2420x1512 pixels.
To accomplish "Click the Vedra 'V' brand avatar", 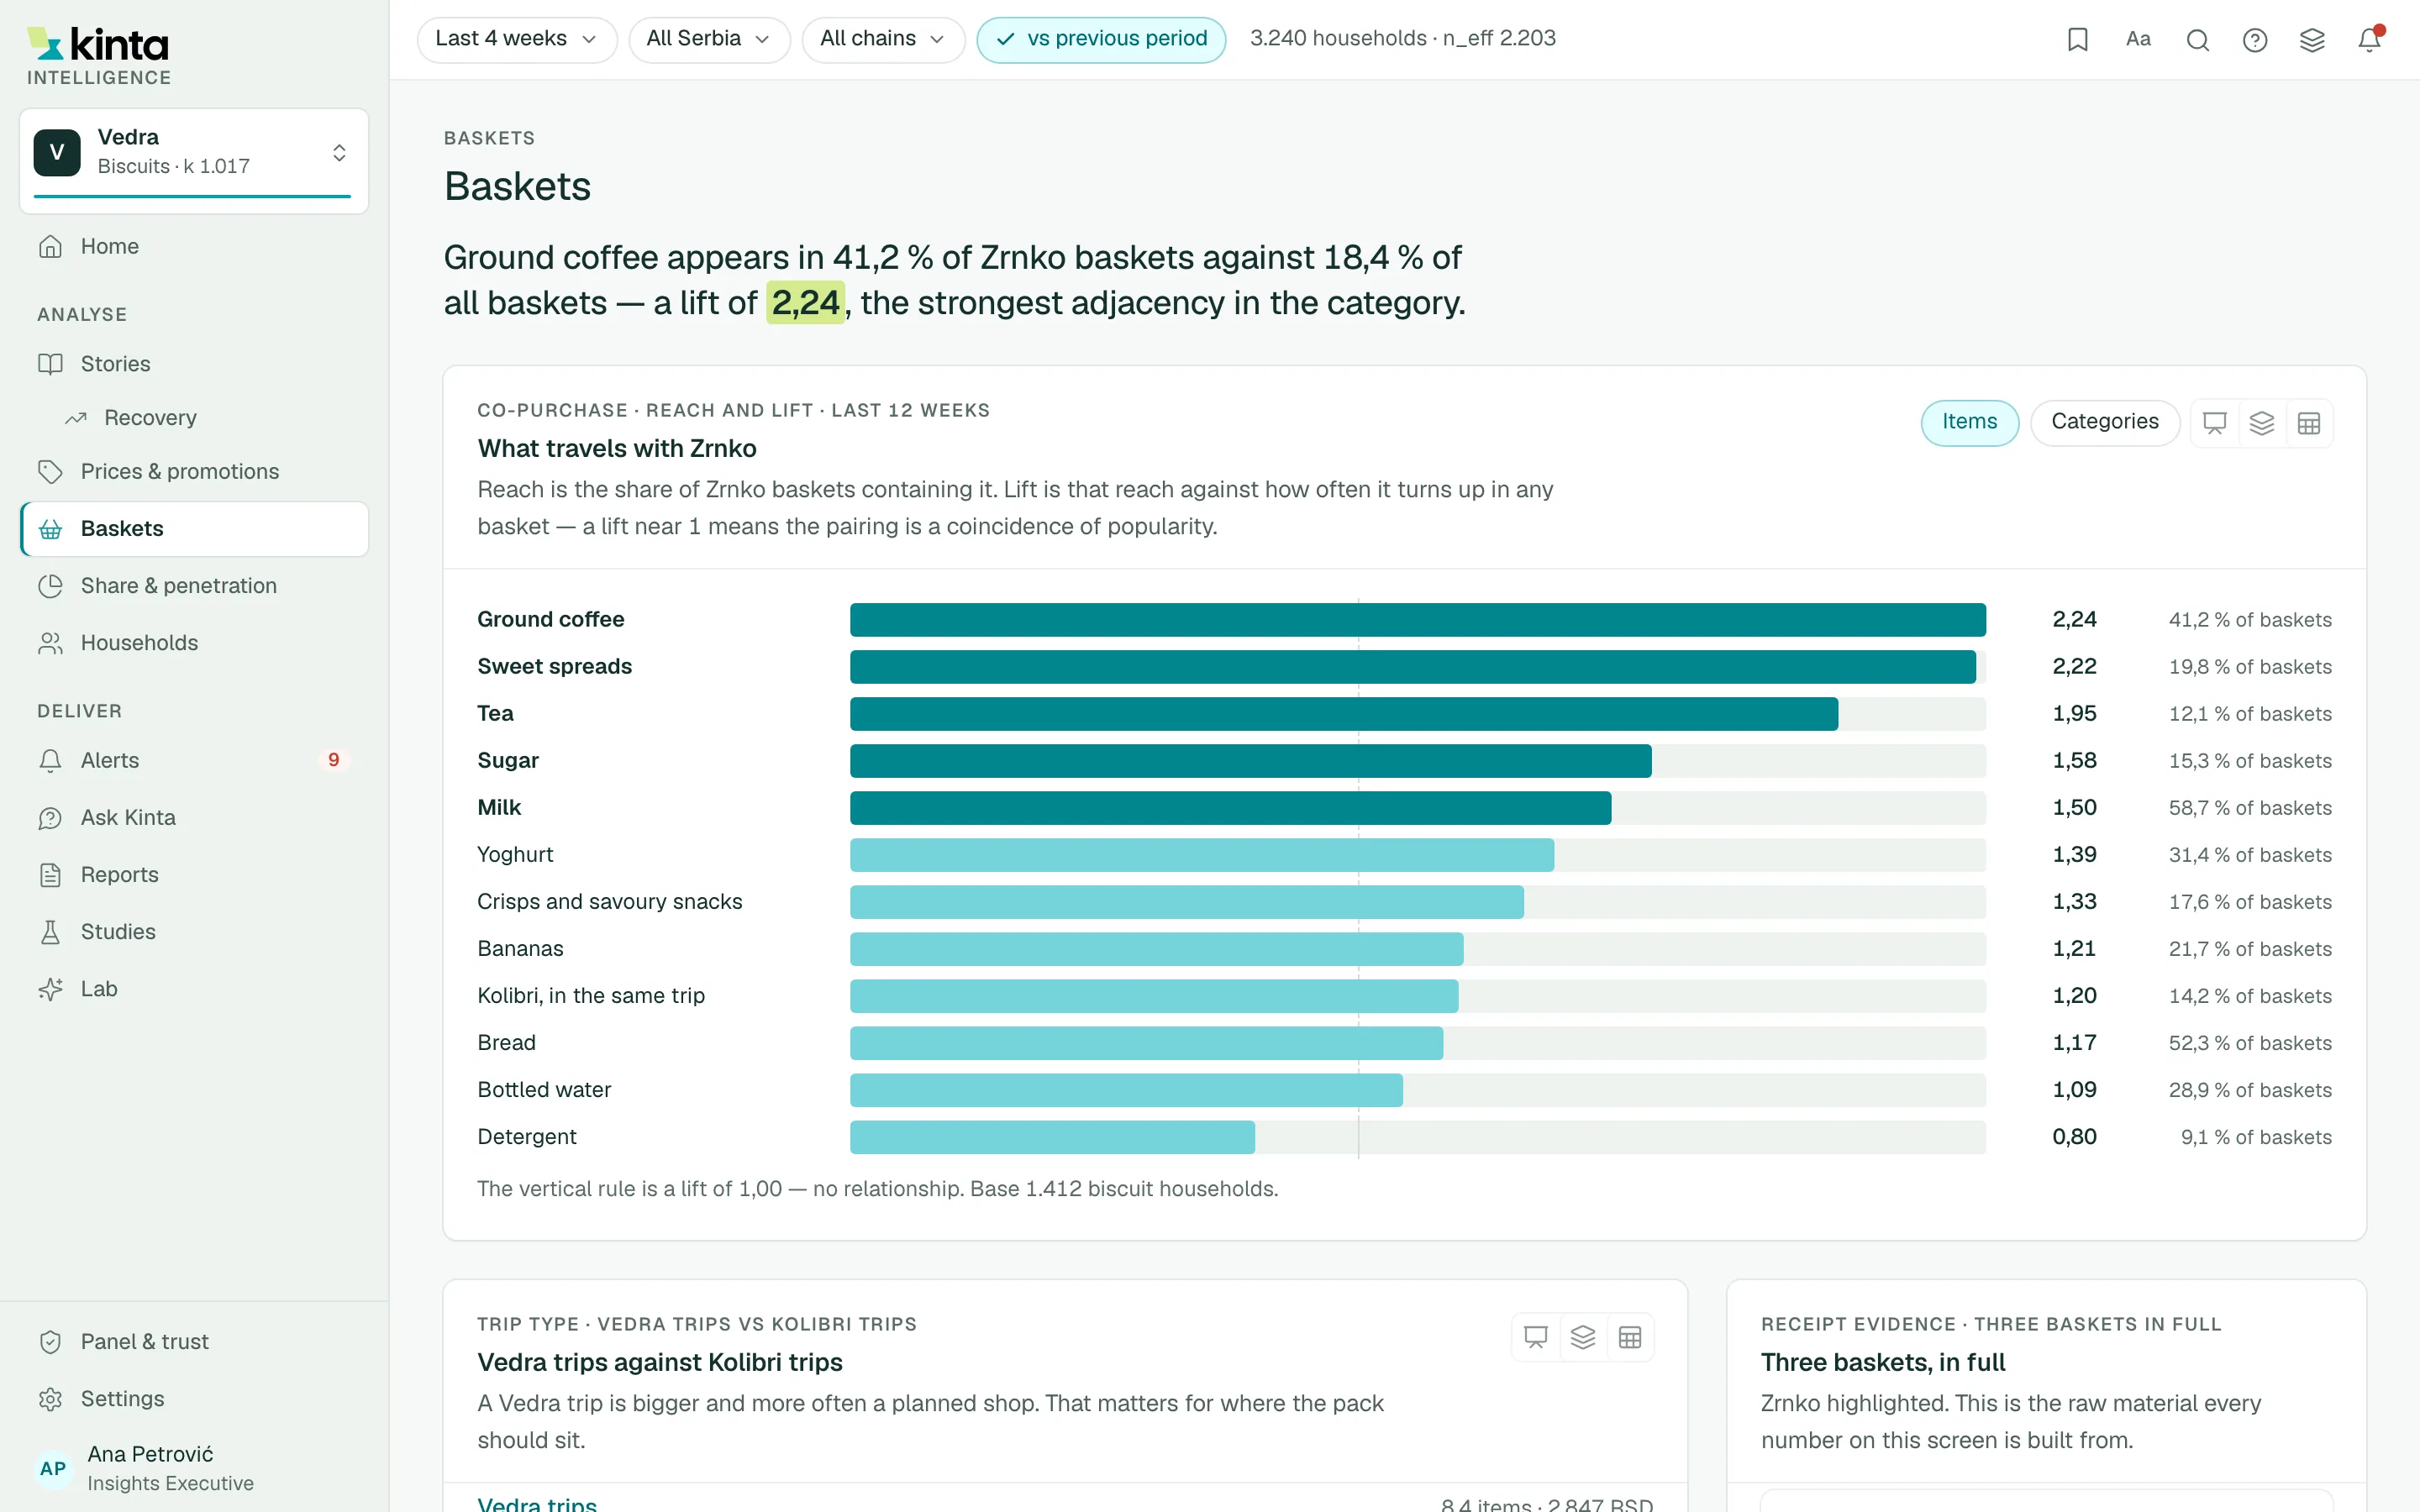I will pos(57,152).
